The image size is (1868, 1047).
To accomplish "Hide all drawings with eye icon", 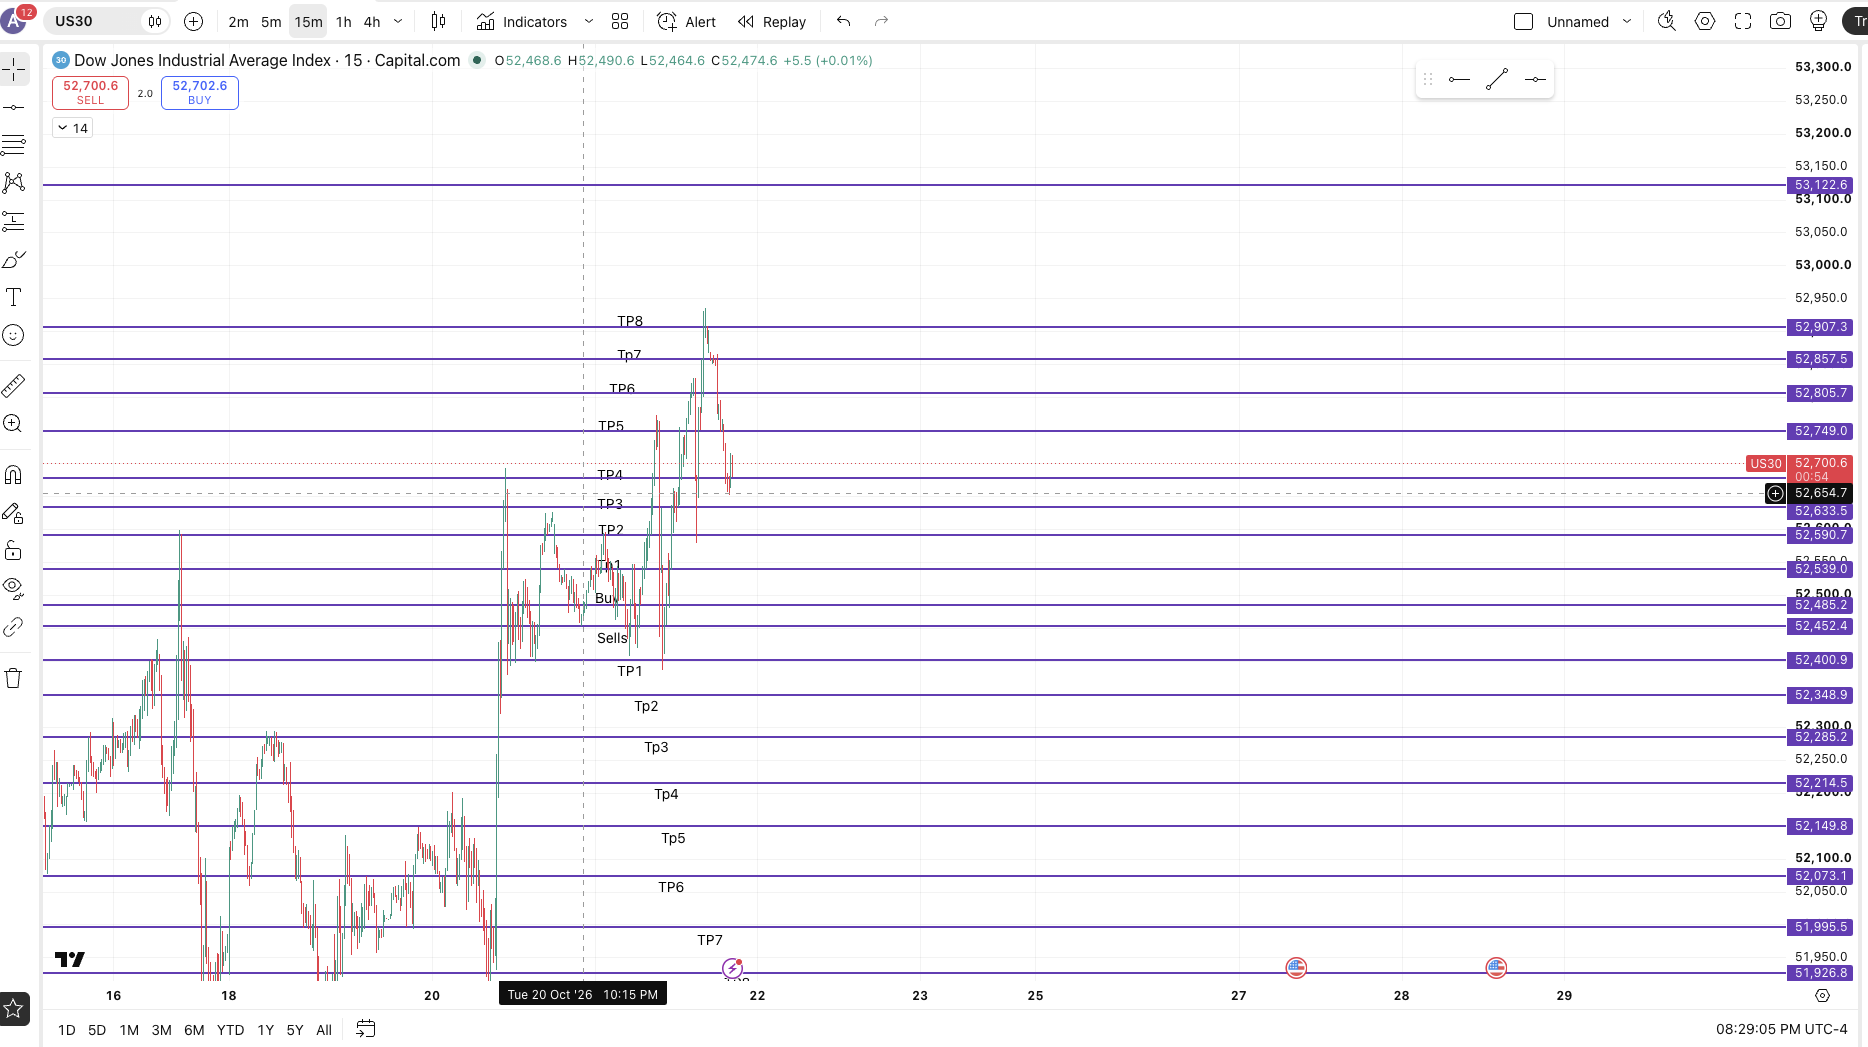I will (x=14, y=589).
